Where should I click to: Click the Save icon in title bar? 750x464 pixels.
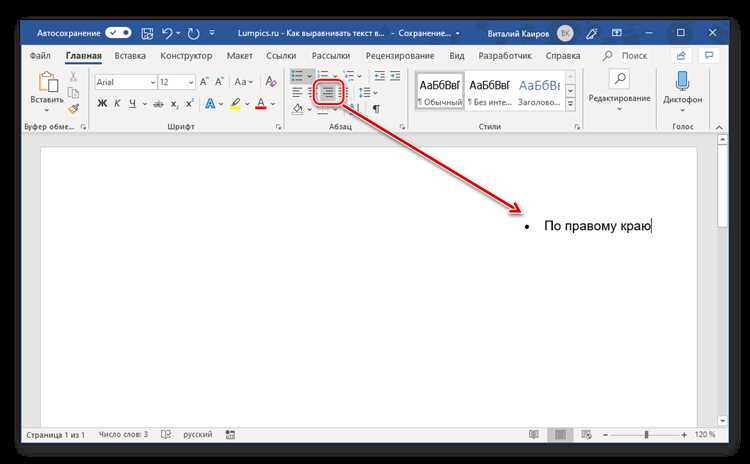147,33
